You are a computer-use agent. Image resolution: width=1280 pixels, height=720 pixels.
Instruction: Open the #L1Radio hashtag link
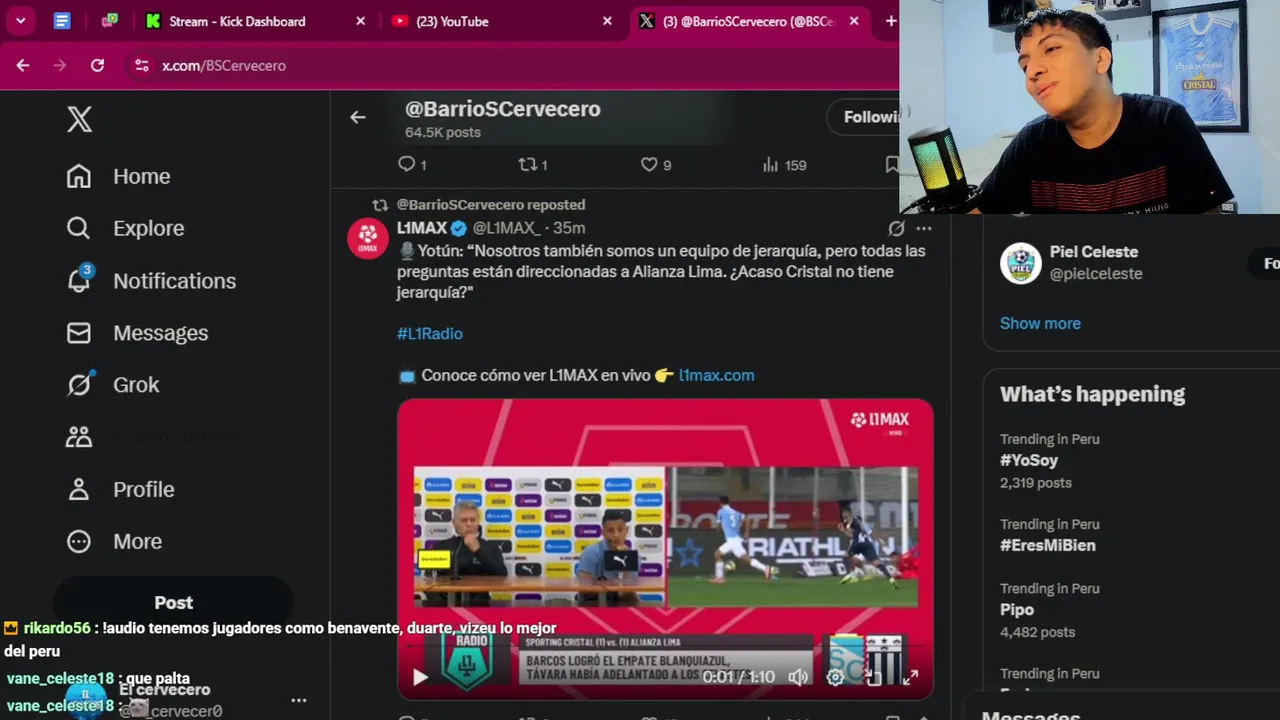coord(430,333)
